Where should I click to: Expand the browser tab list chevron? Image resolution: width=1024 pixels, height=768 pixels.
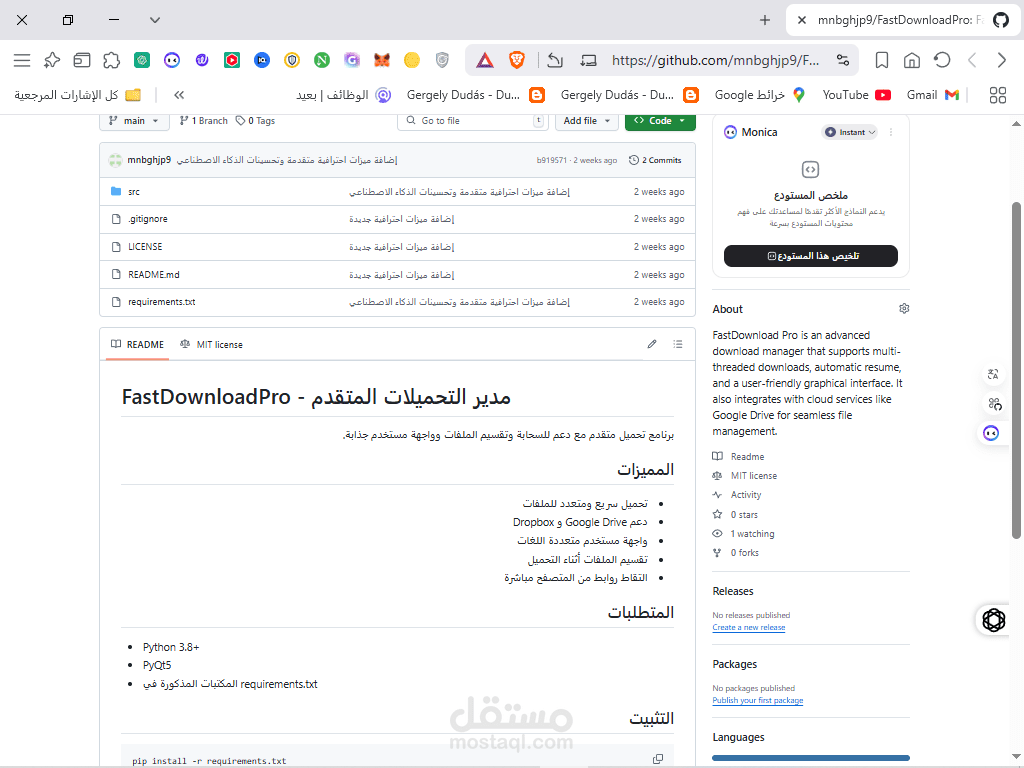(x=155, y=20)
